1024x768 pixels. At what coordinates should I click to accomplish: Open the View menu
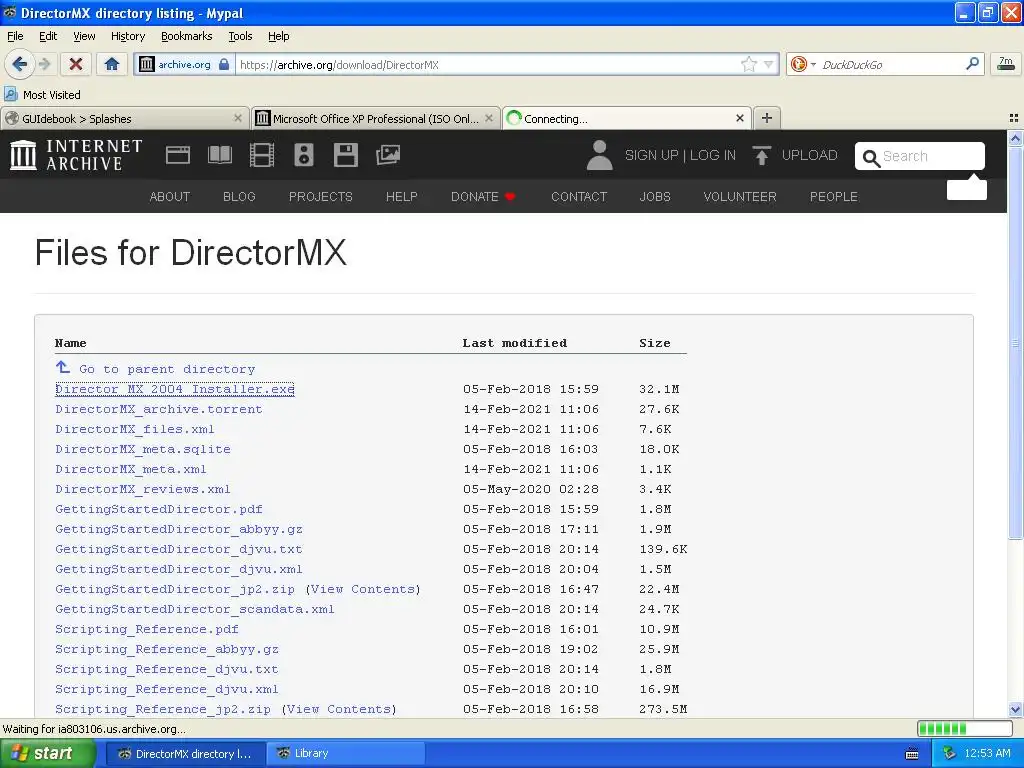84,36
